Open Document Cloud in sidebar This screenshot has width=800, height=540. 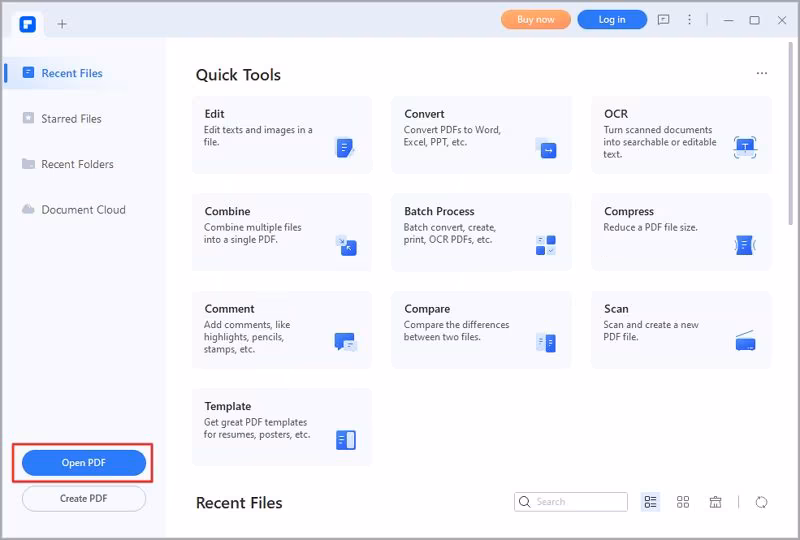point(83,210)
